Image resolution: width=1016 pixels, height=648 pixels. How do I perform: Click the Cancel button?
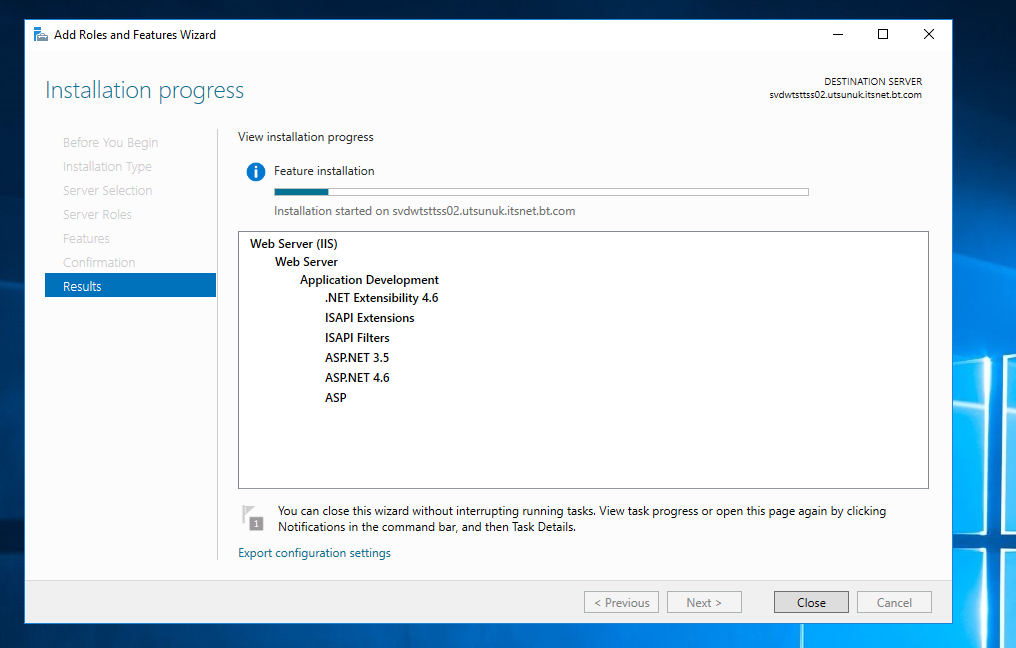click(894, 603)
